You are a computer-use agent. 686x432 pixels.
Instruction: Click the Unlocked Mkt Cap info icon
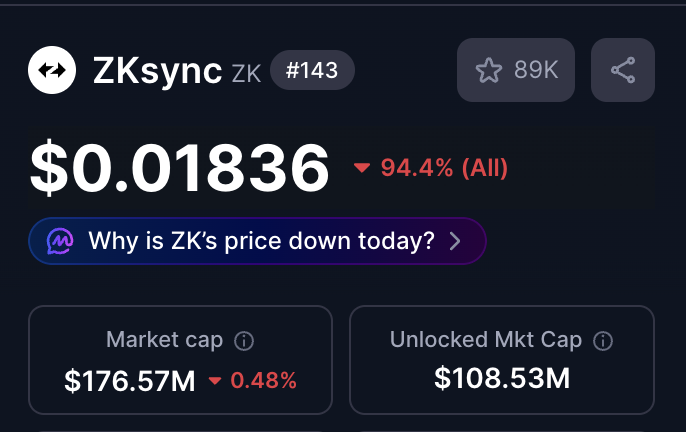(x=602, y=341)
